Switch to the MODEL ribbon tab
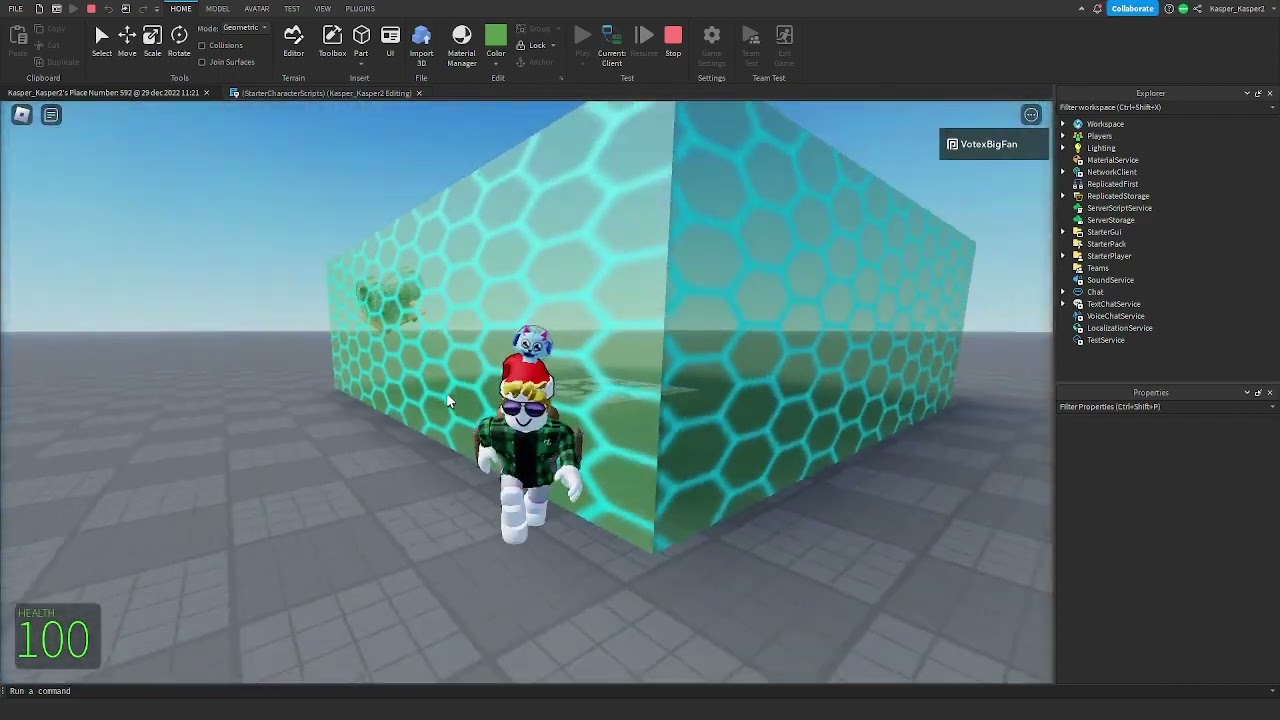 tap(217, 9)
